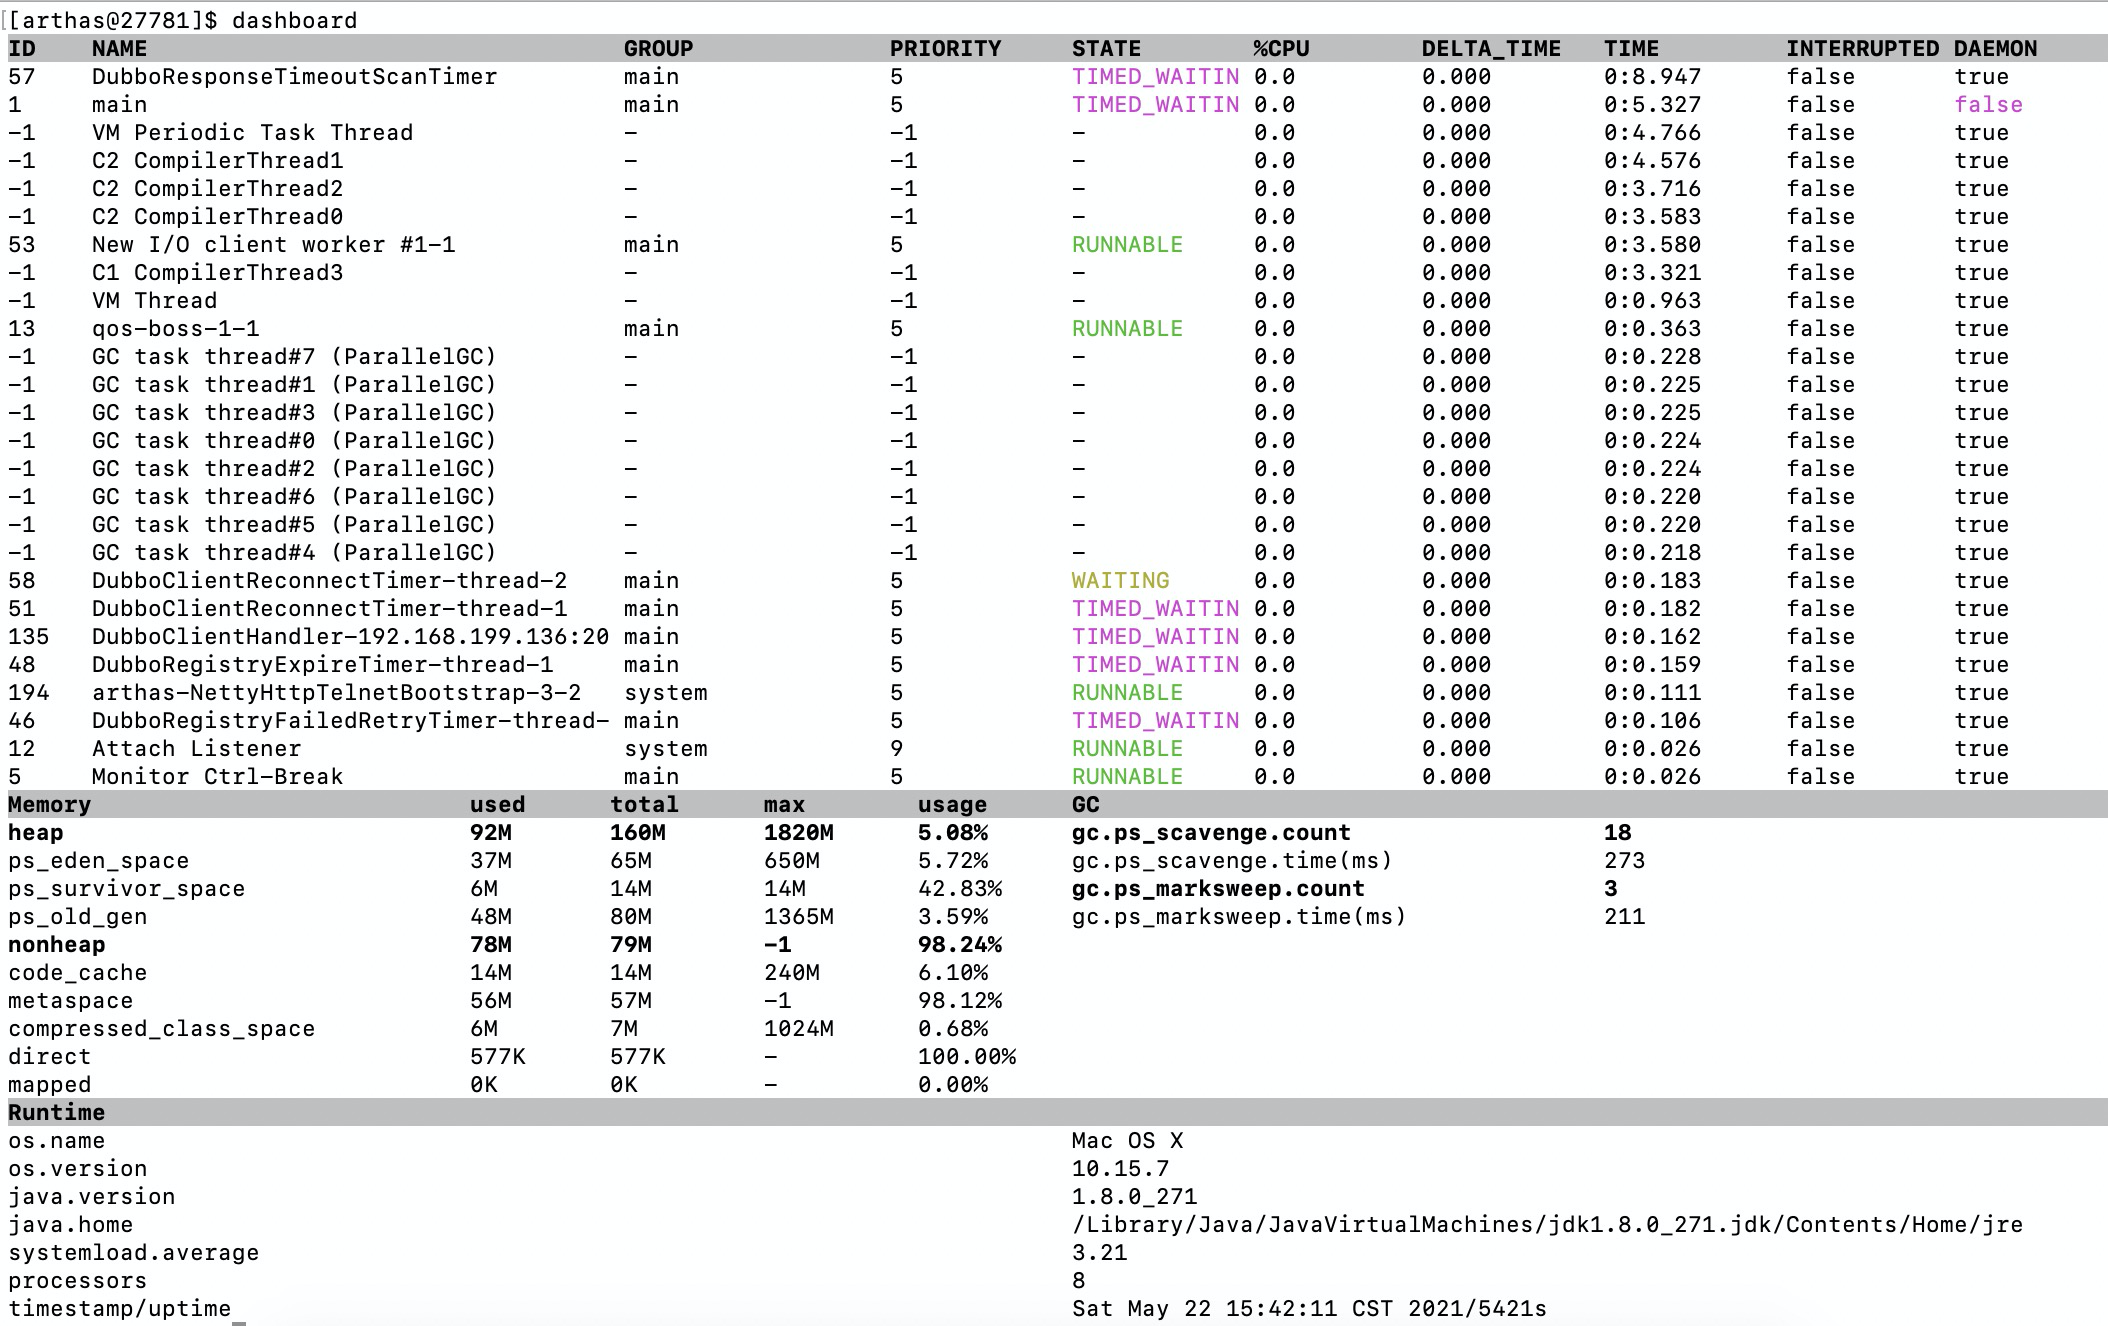The width and height of the screenshot is (2108, 1326).
Task: Select 'code_cache' memory label
Action: 77,972
